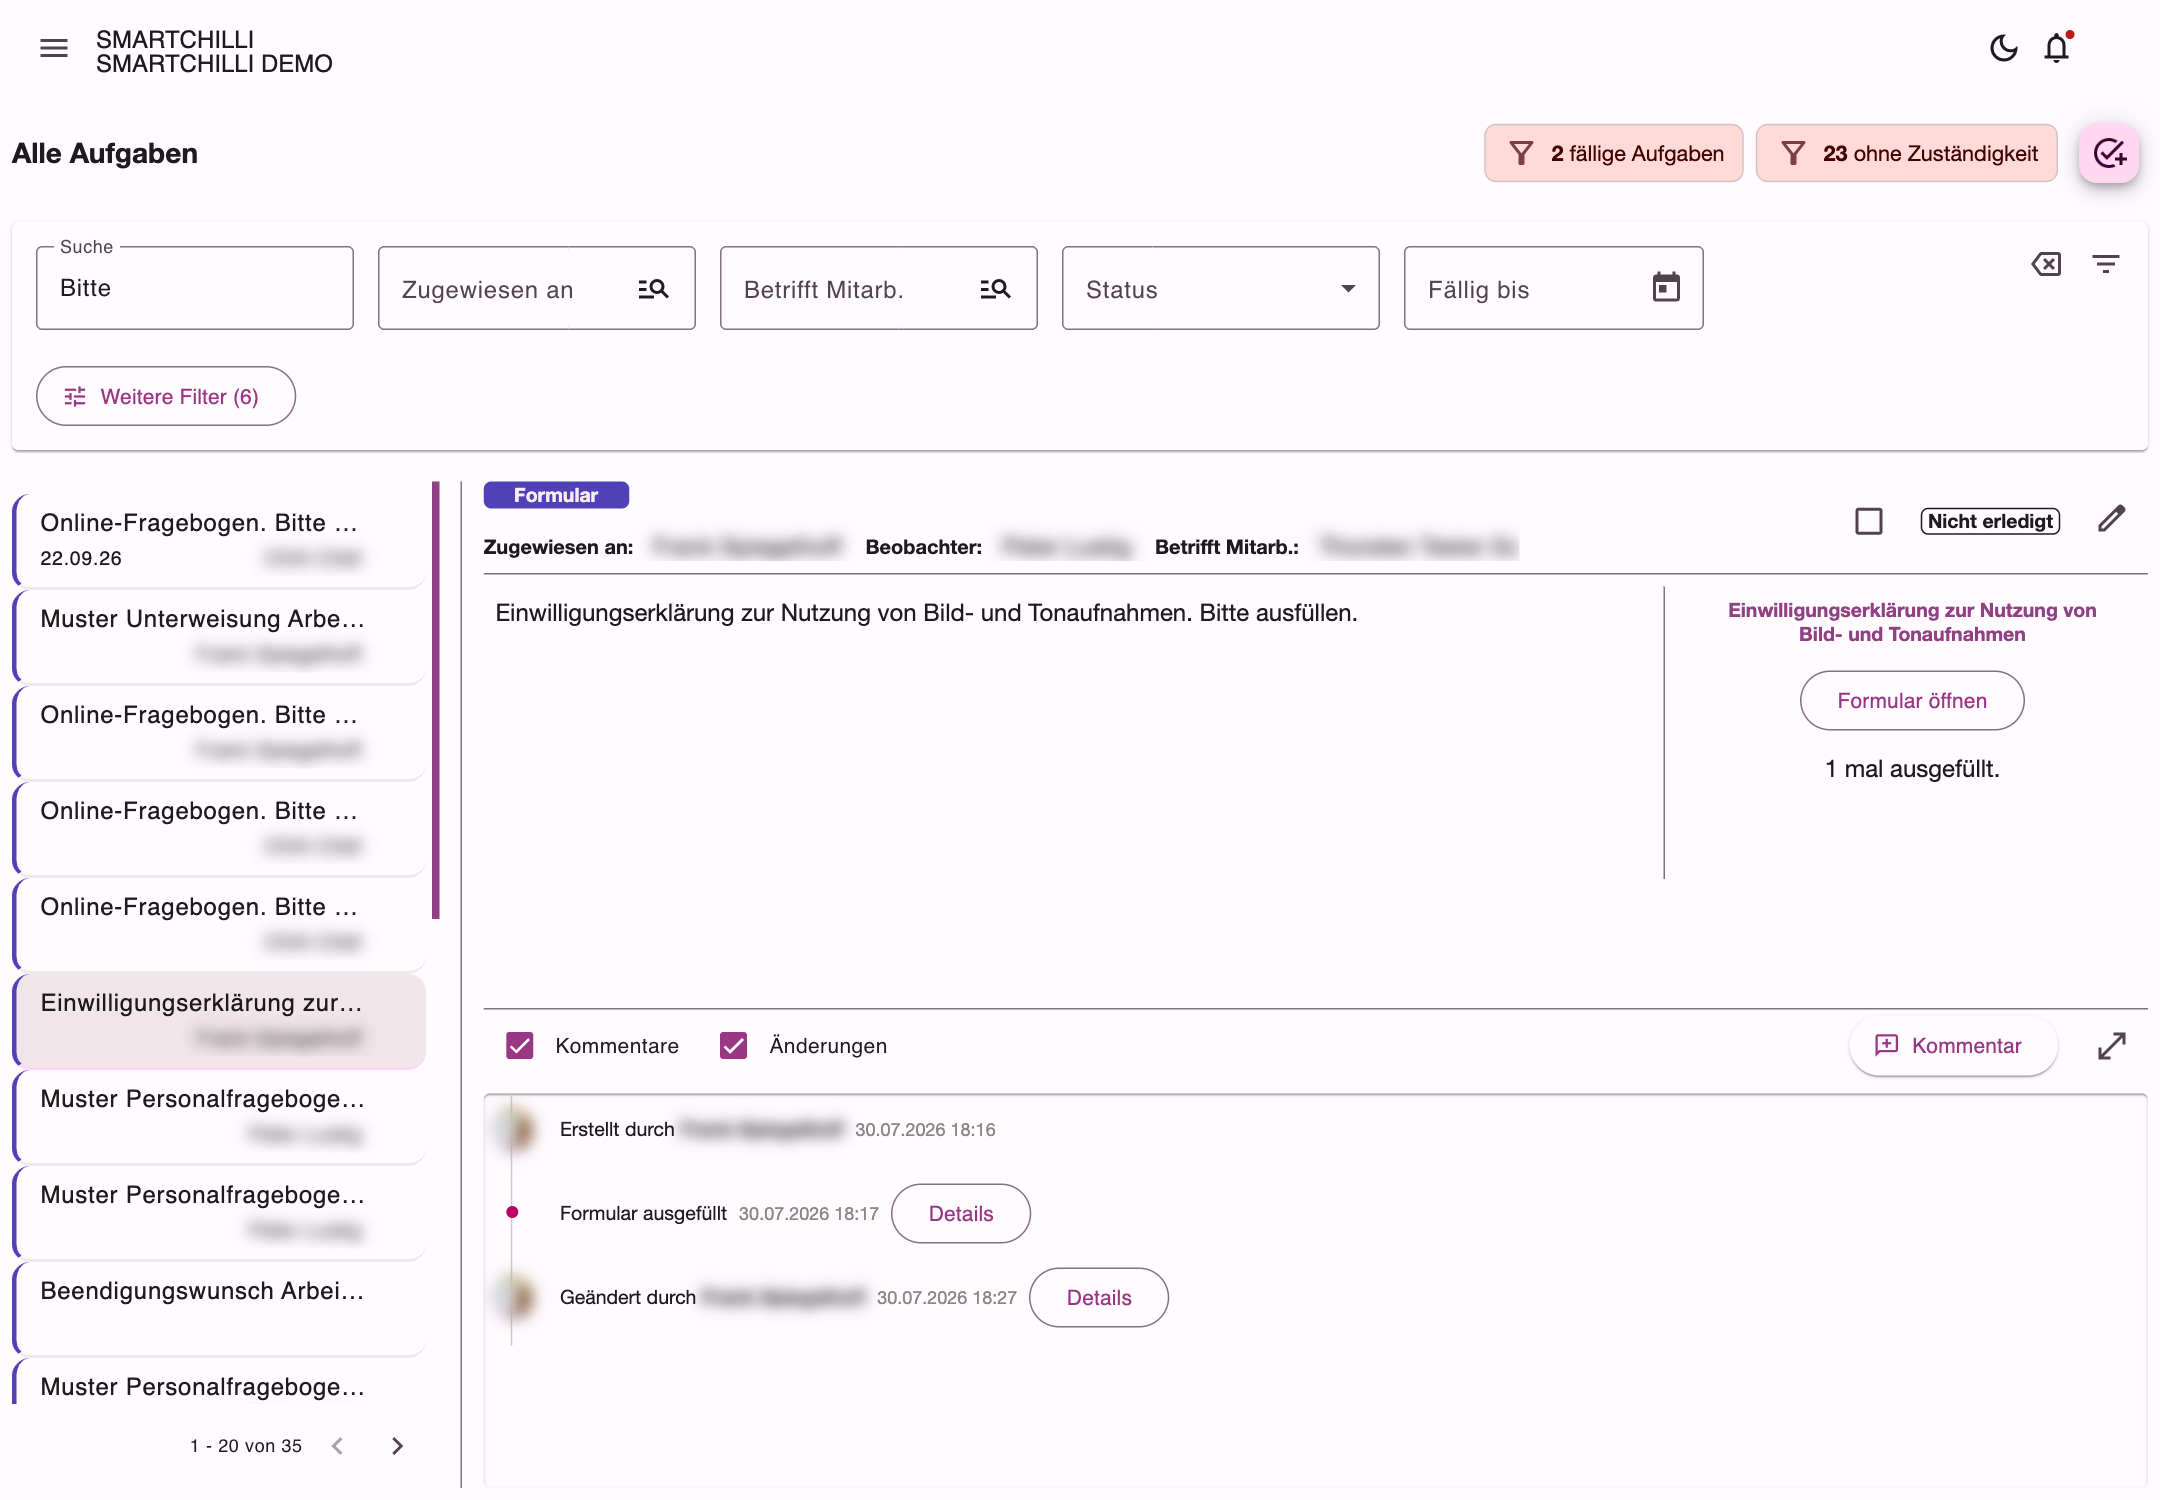Open the notifications bell

(2057, 48)
